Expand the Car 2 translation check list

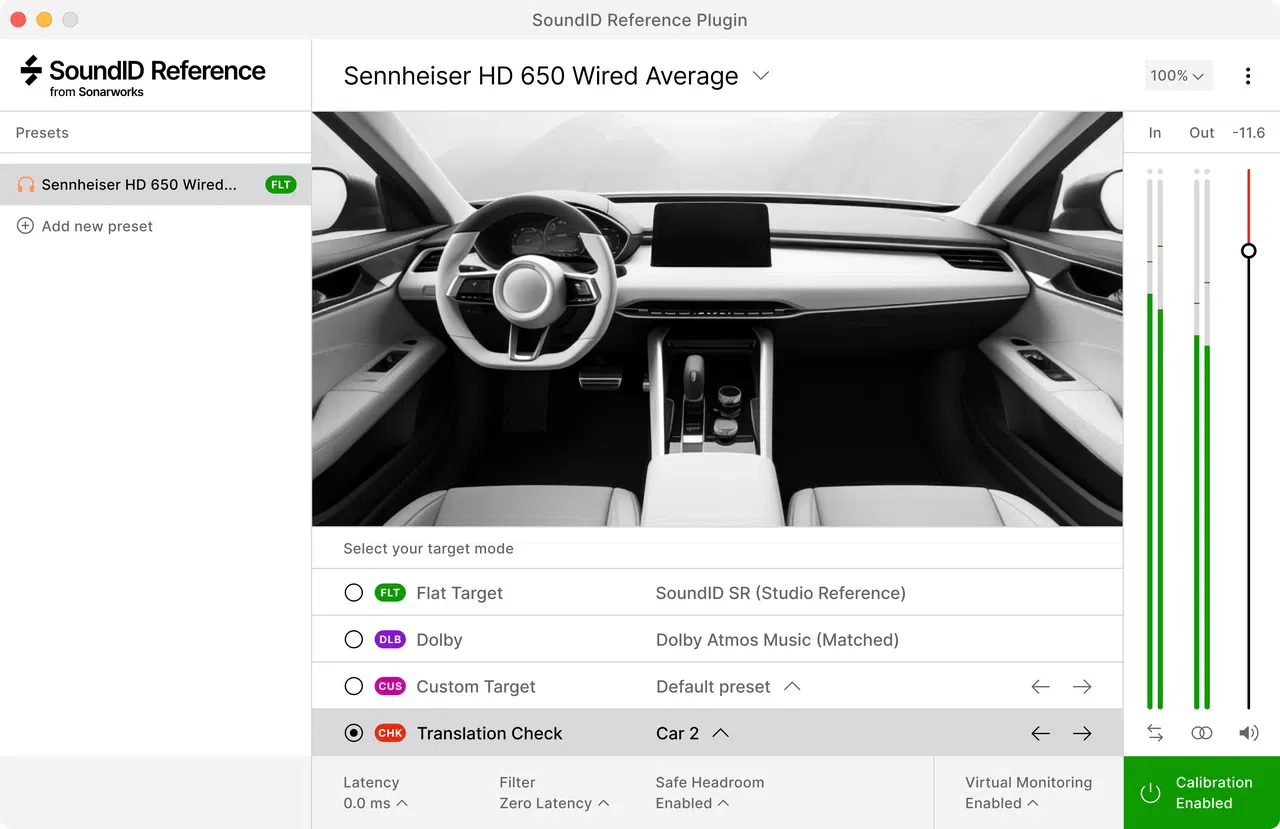720,733
